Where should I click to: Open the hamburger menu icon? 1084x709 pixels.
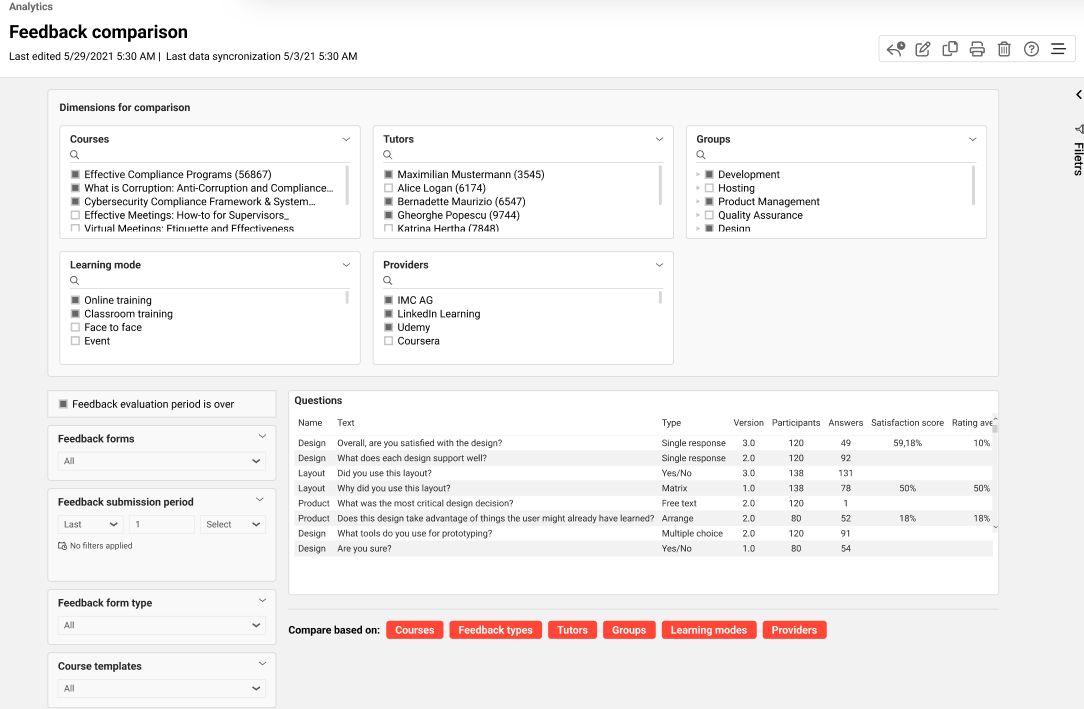[x=1058, y=49]
